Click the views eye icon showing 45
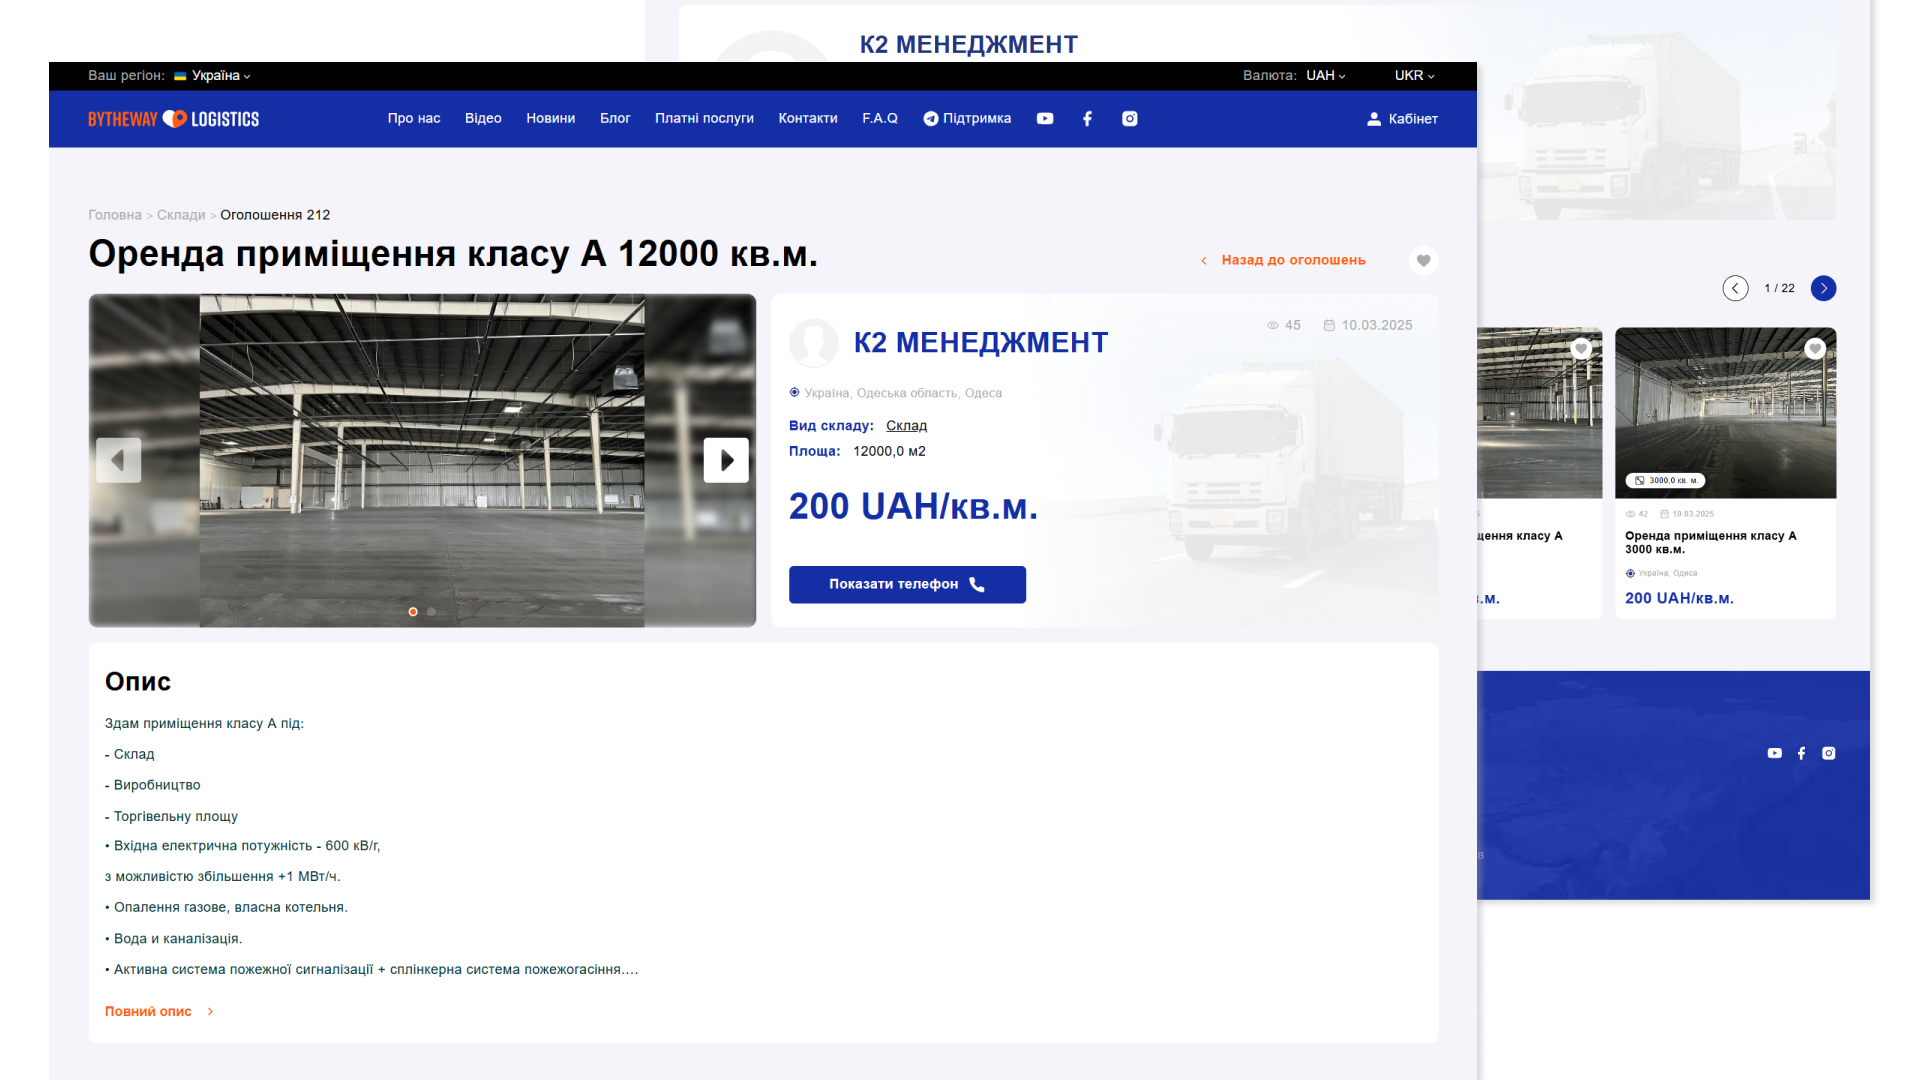This screenshot has height=1080, width=1920. coord(1273,326)
